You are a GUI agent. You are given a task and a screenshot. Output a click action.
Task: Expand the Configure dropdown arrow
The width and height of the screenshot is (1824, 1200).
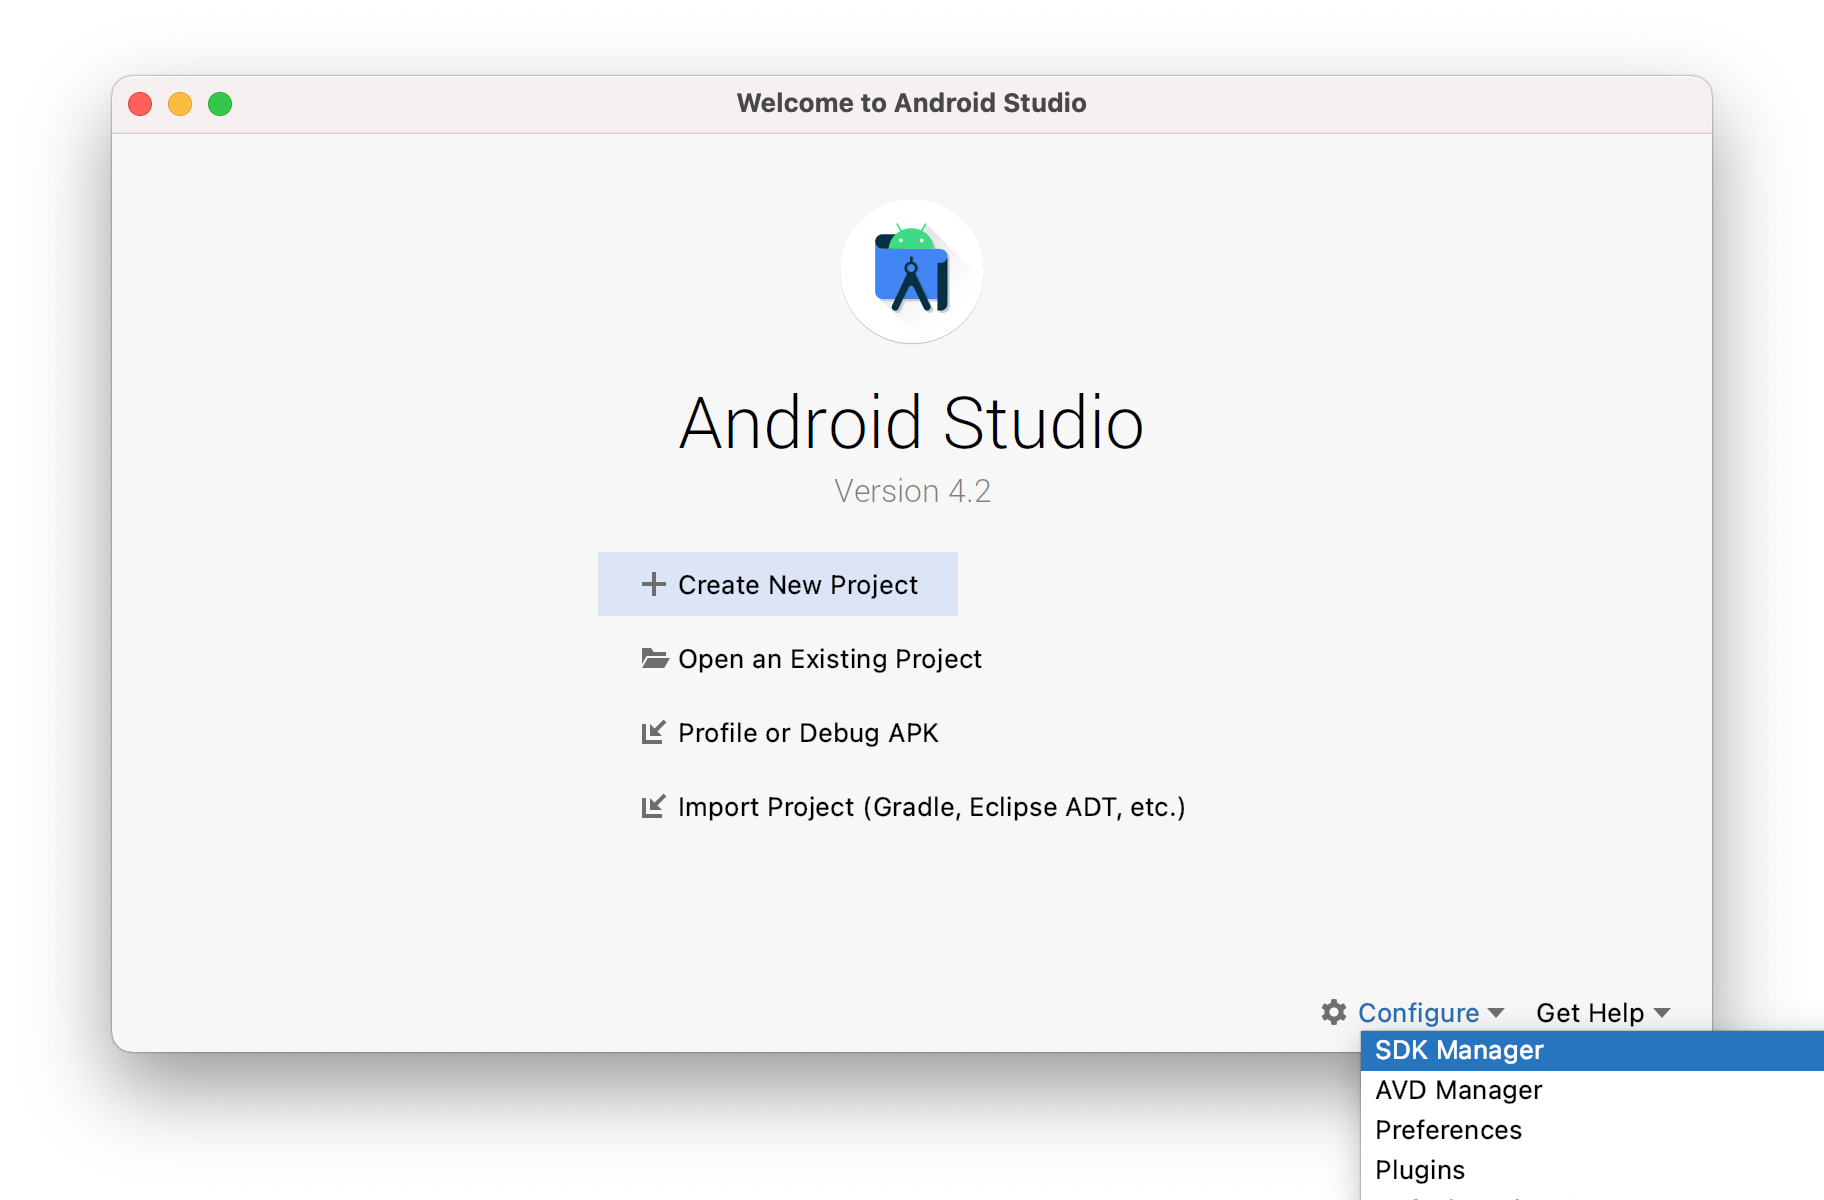(x=1496, y=1013)
